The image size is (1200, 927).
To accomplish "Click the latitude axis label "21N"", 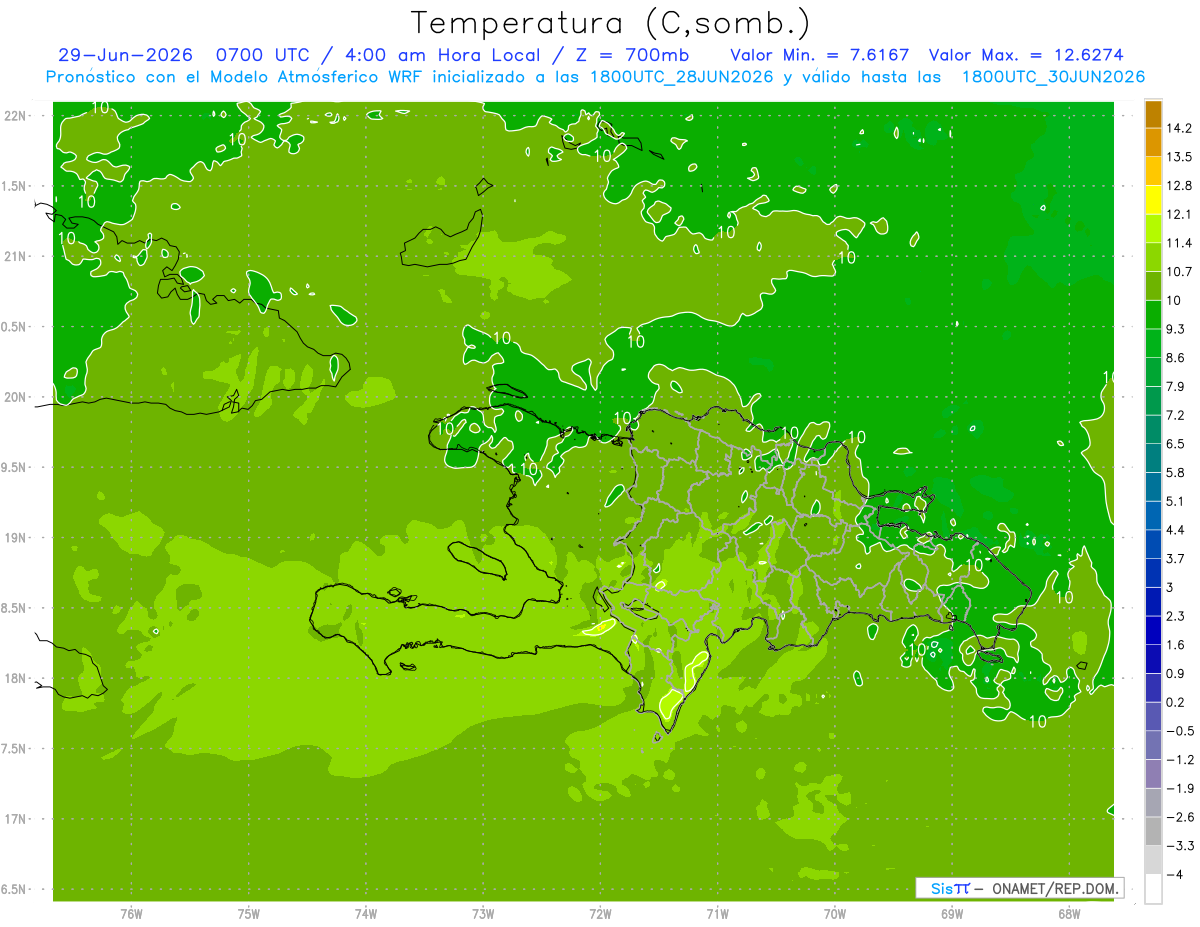I will tap(17, 257).
